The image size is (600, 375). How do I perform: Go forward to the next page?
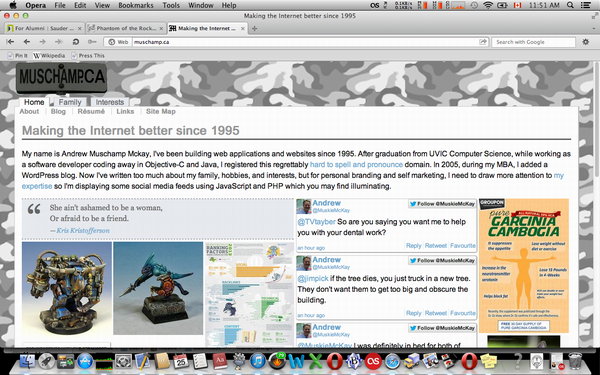(x=42, y=42)
